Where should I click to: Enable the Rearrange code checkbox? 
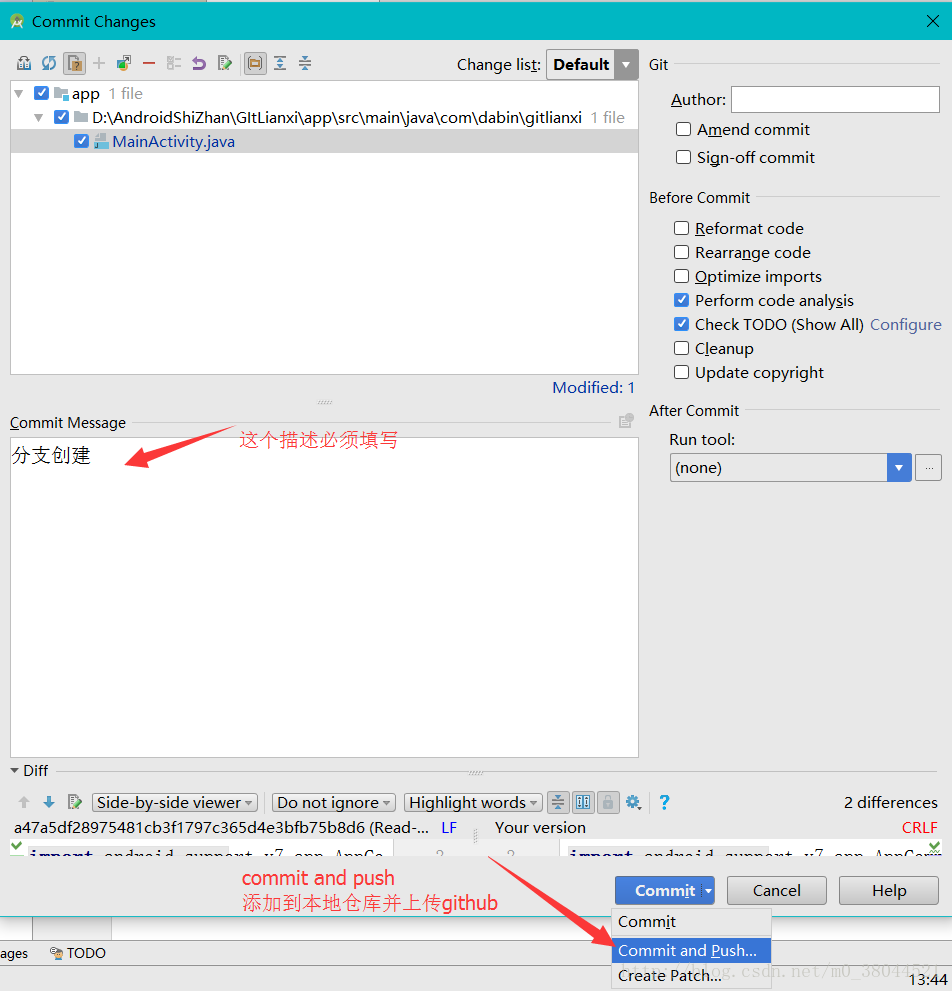pos(681,252)
